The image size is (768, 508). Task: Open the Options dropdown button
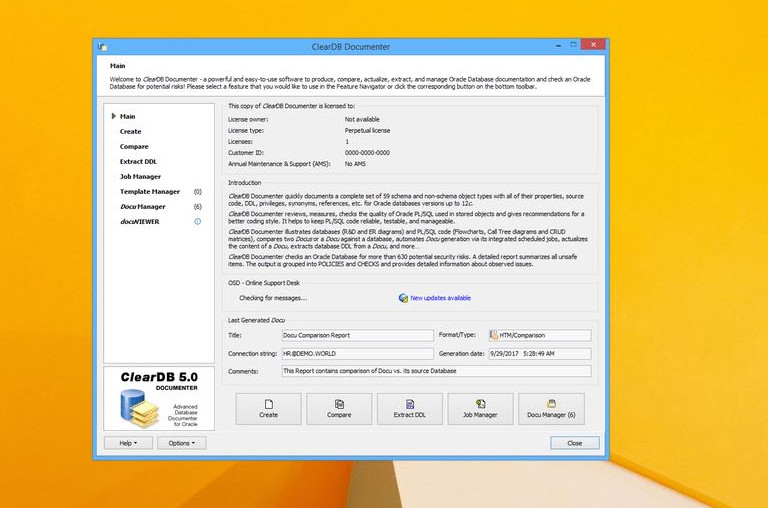tap(182, 443)
